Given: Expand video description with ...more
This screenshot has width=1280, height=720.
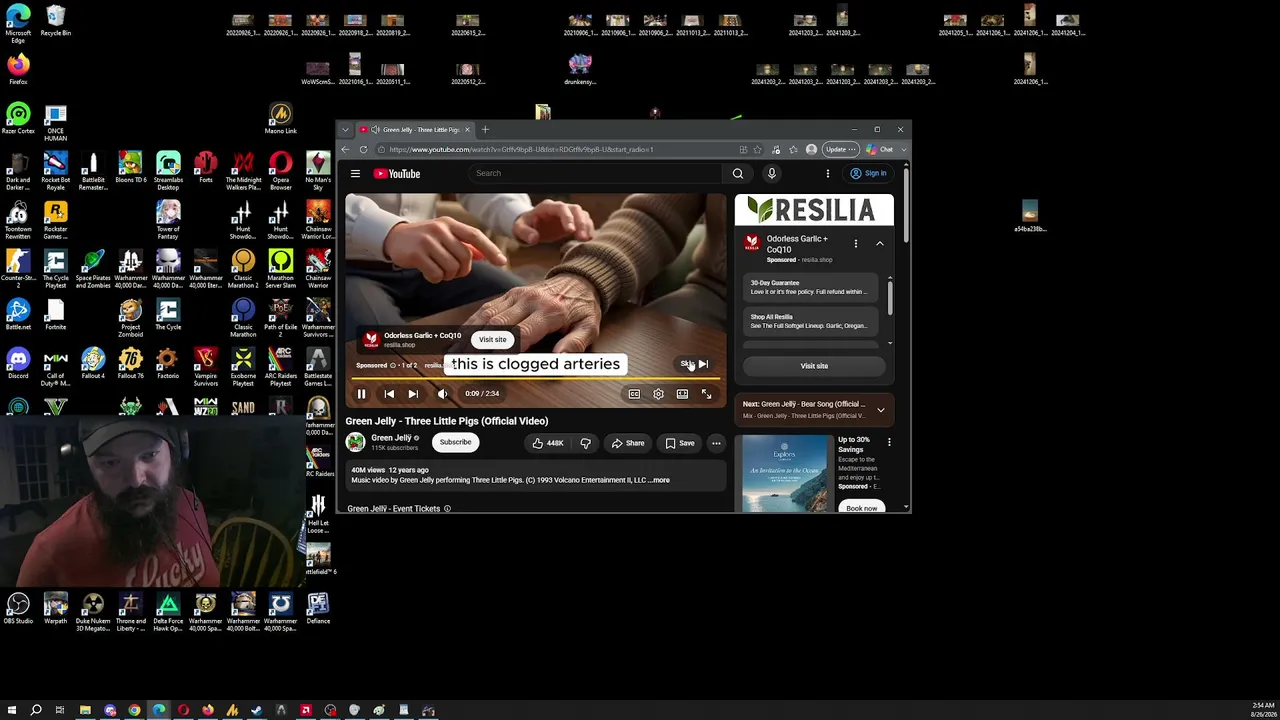Looking at the screenshot, I should coord(660,480).
